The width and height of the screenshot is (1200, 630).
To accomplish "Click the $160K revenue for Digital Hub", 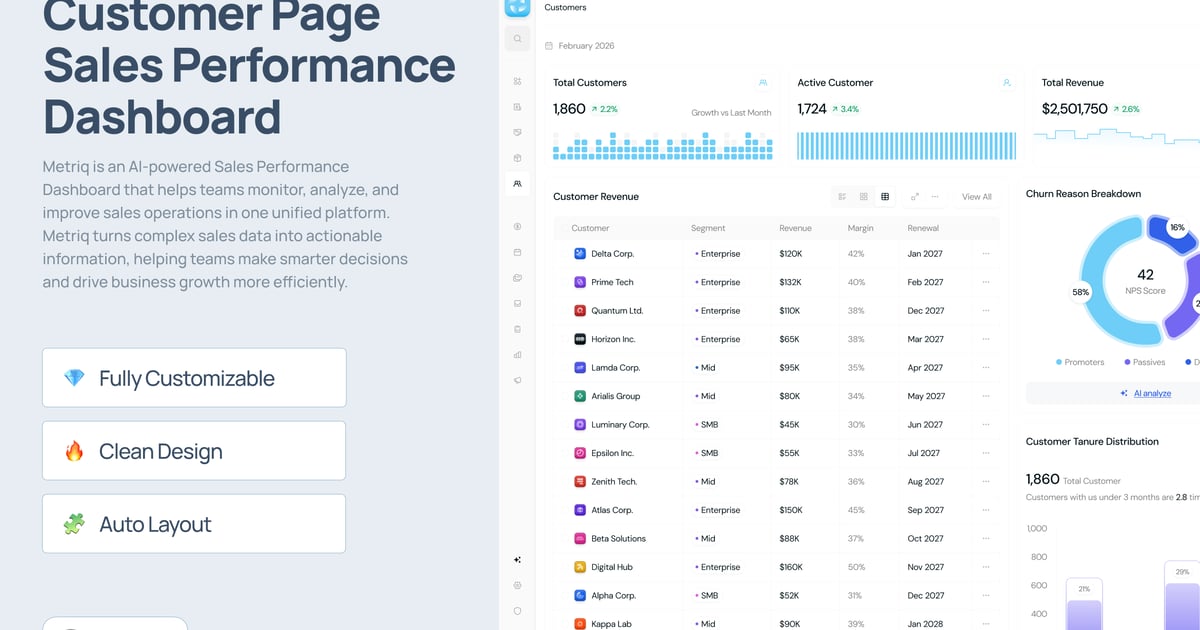I will click(791, 567).
